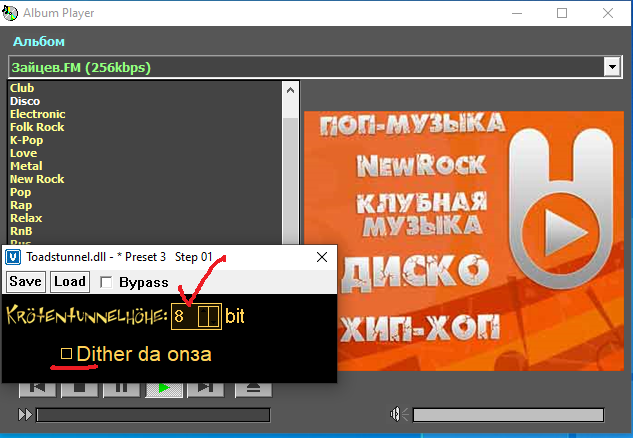Click the green play button

point(164,389)
